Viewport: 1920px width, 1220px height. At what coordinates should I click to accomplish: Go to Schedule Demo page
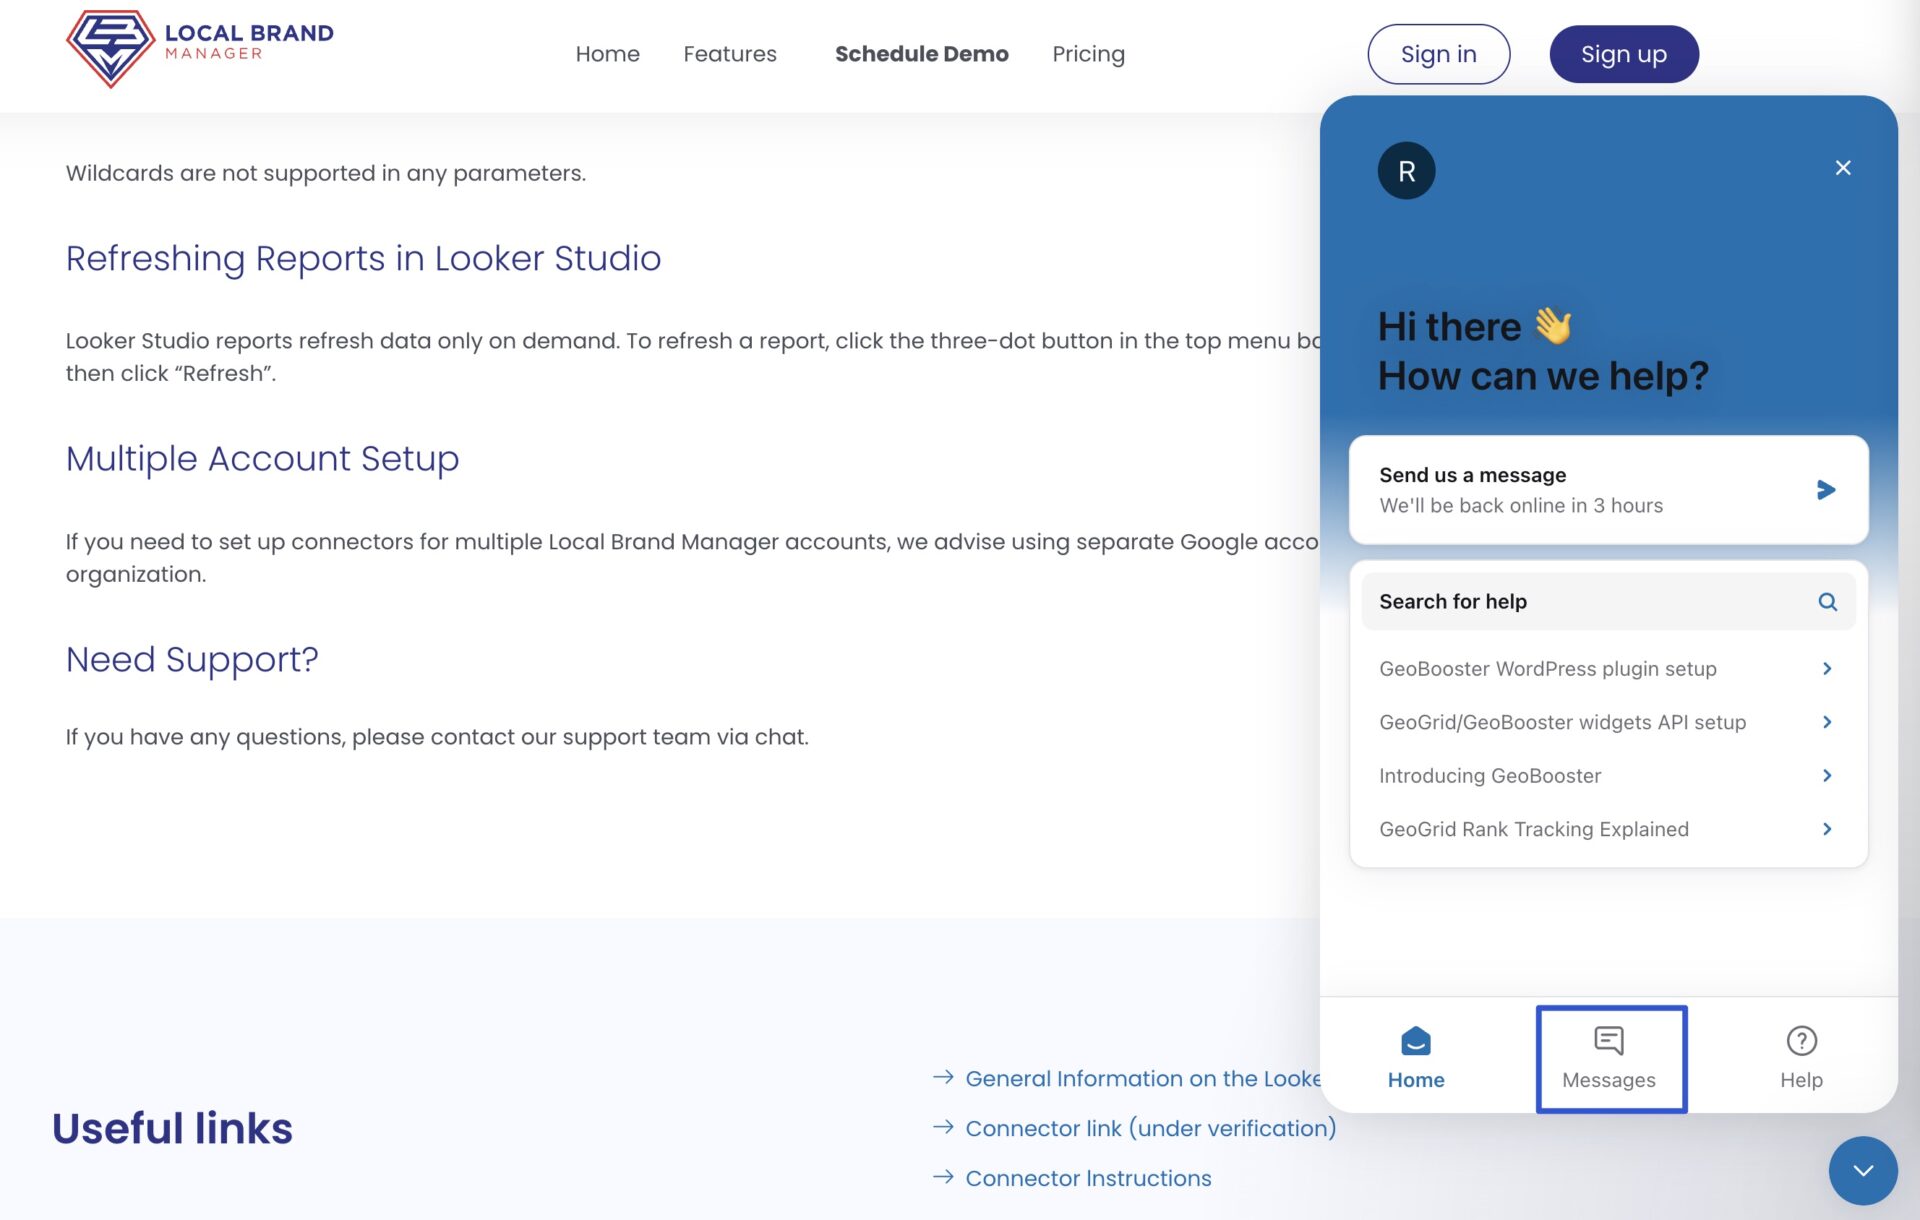point(921,54)
